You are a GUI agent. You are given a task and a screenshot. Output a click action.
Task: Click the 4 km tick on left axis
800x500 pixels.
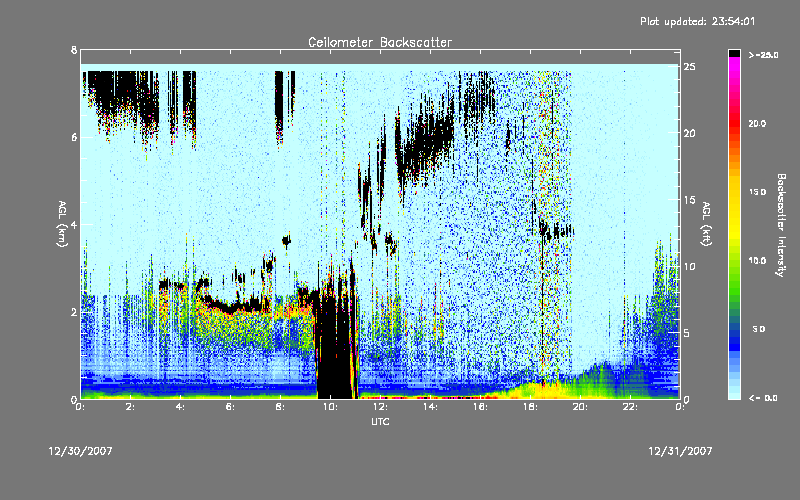(x=74, y=224)
